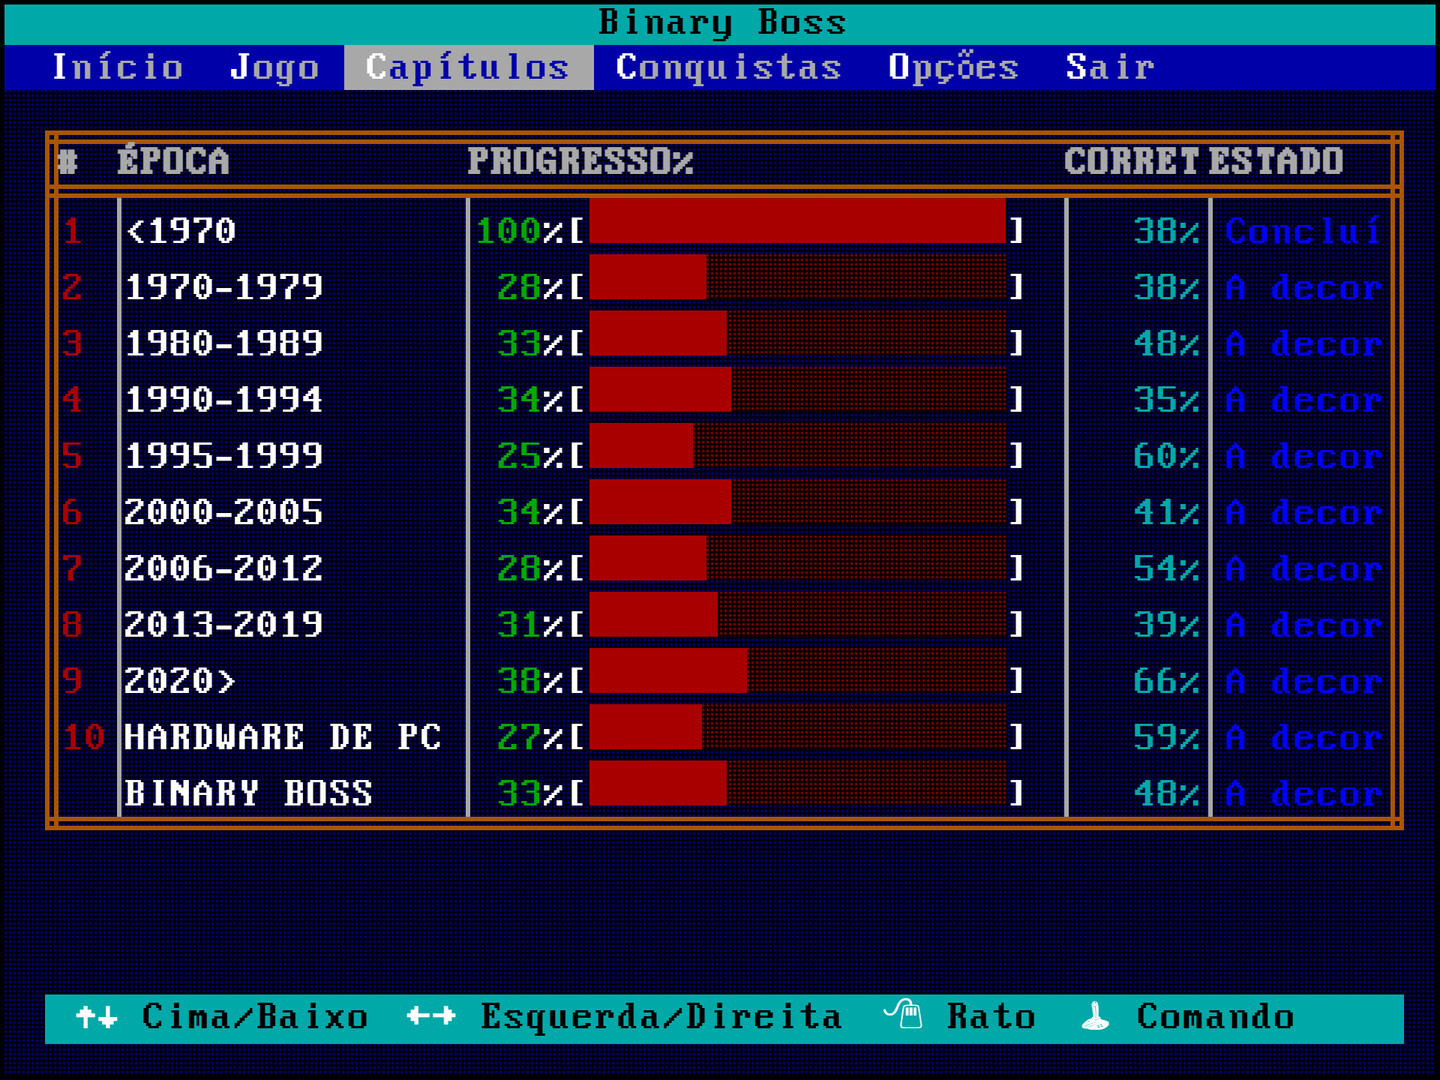Click the ÉPOCA column header

[x=173, y=161]
